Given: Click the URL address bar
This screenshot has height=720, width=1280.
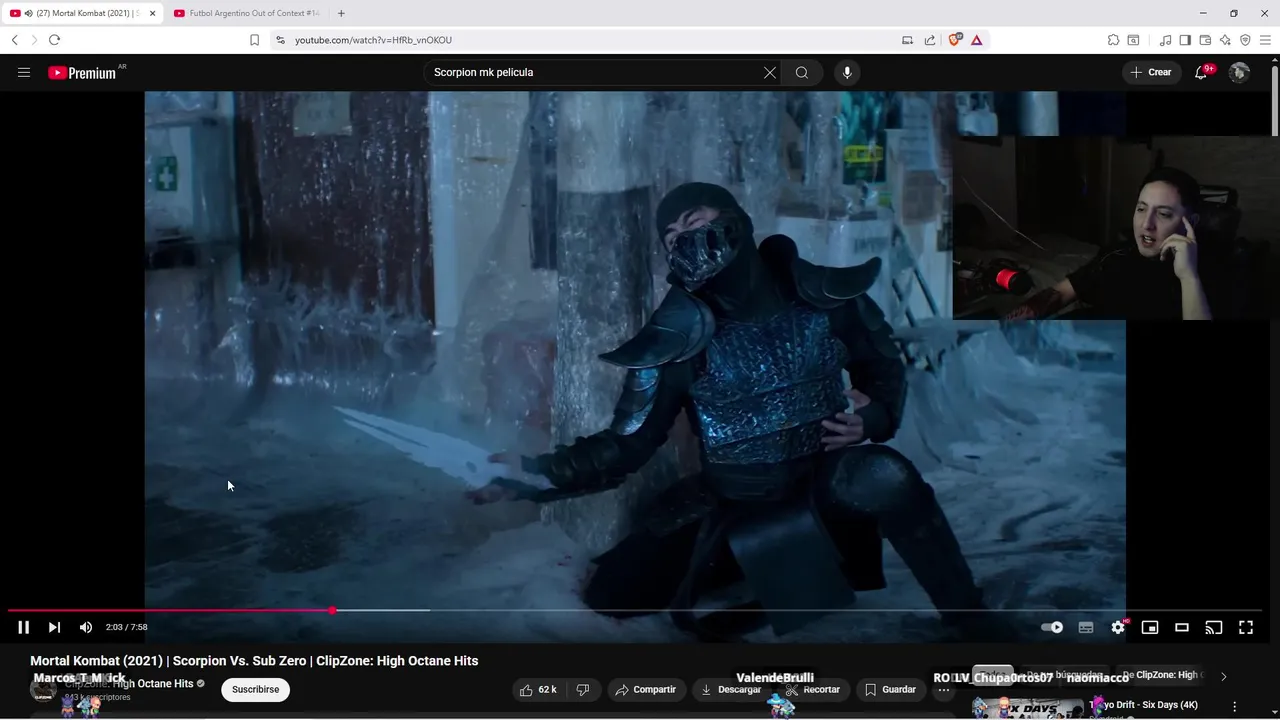Looking at the screenshot, I should [x=590, y=40].
